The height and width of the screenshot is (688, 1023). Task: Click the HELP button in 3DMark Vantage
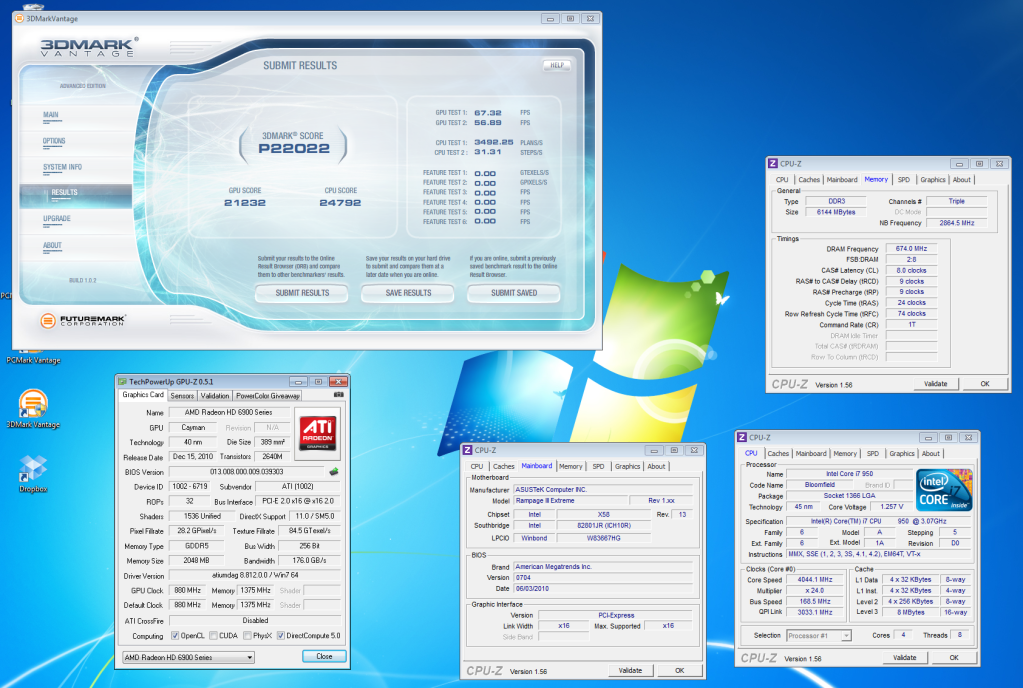click(557, 65)
